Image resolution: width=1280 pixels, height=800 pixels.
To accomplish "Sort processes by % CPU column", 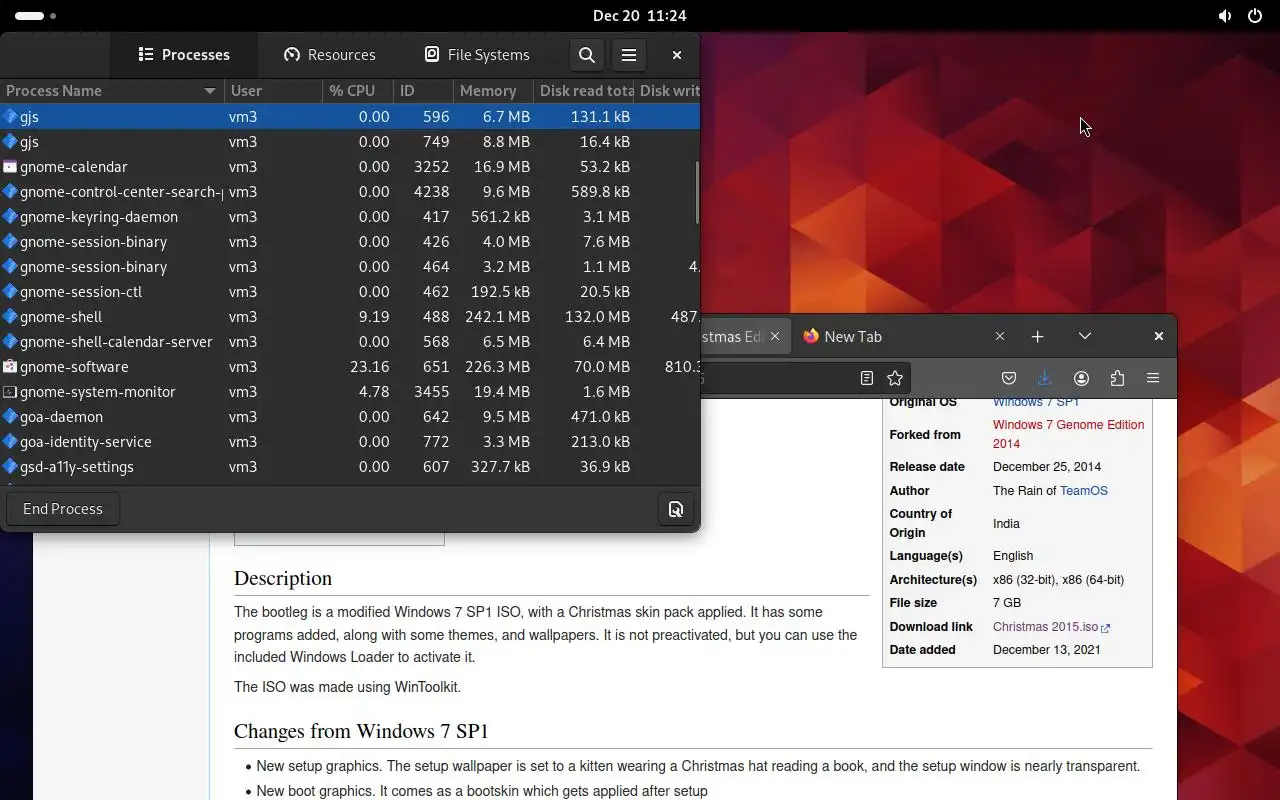I will click(357, 91).
